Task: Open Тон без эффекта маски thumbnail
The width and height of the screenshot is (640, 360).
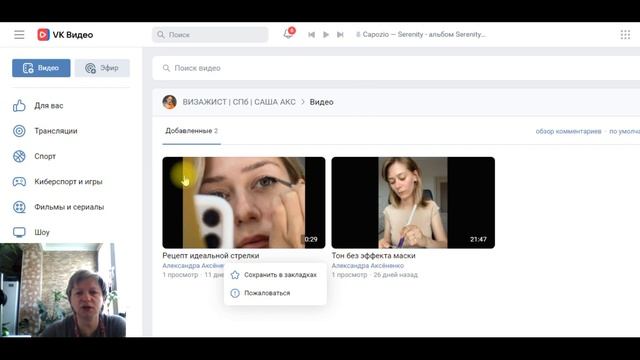Action: pos(413,202)
